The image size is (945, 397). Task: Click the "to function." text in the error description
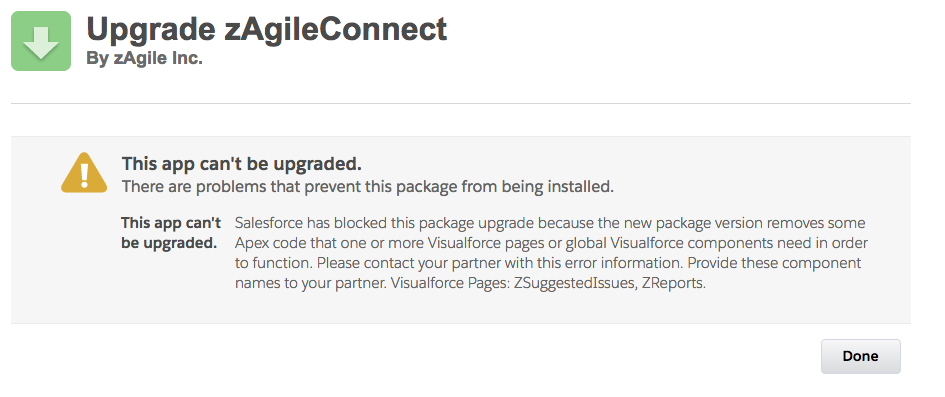(274, 263)
